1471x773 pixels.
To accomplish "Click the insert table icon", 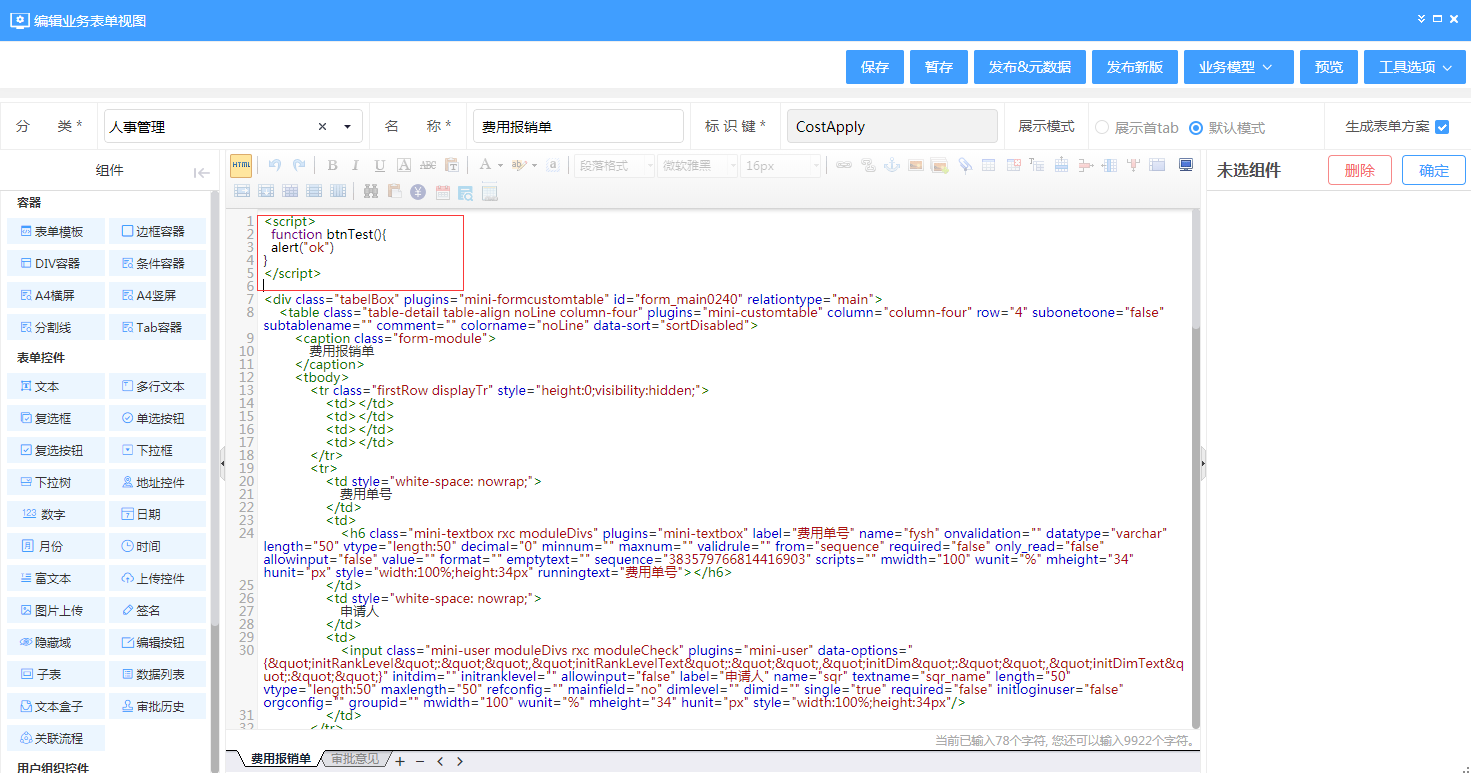I will coord(988,165).
